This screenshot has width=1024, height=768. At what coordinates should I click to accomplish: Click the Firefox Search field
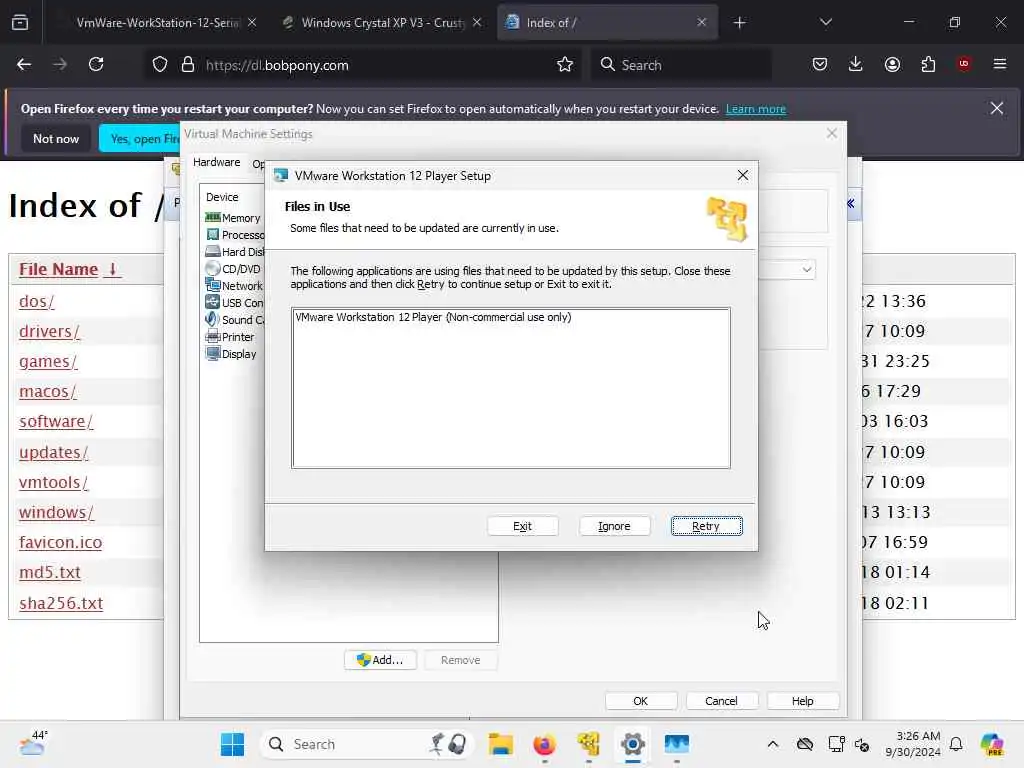coord(680,65)
